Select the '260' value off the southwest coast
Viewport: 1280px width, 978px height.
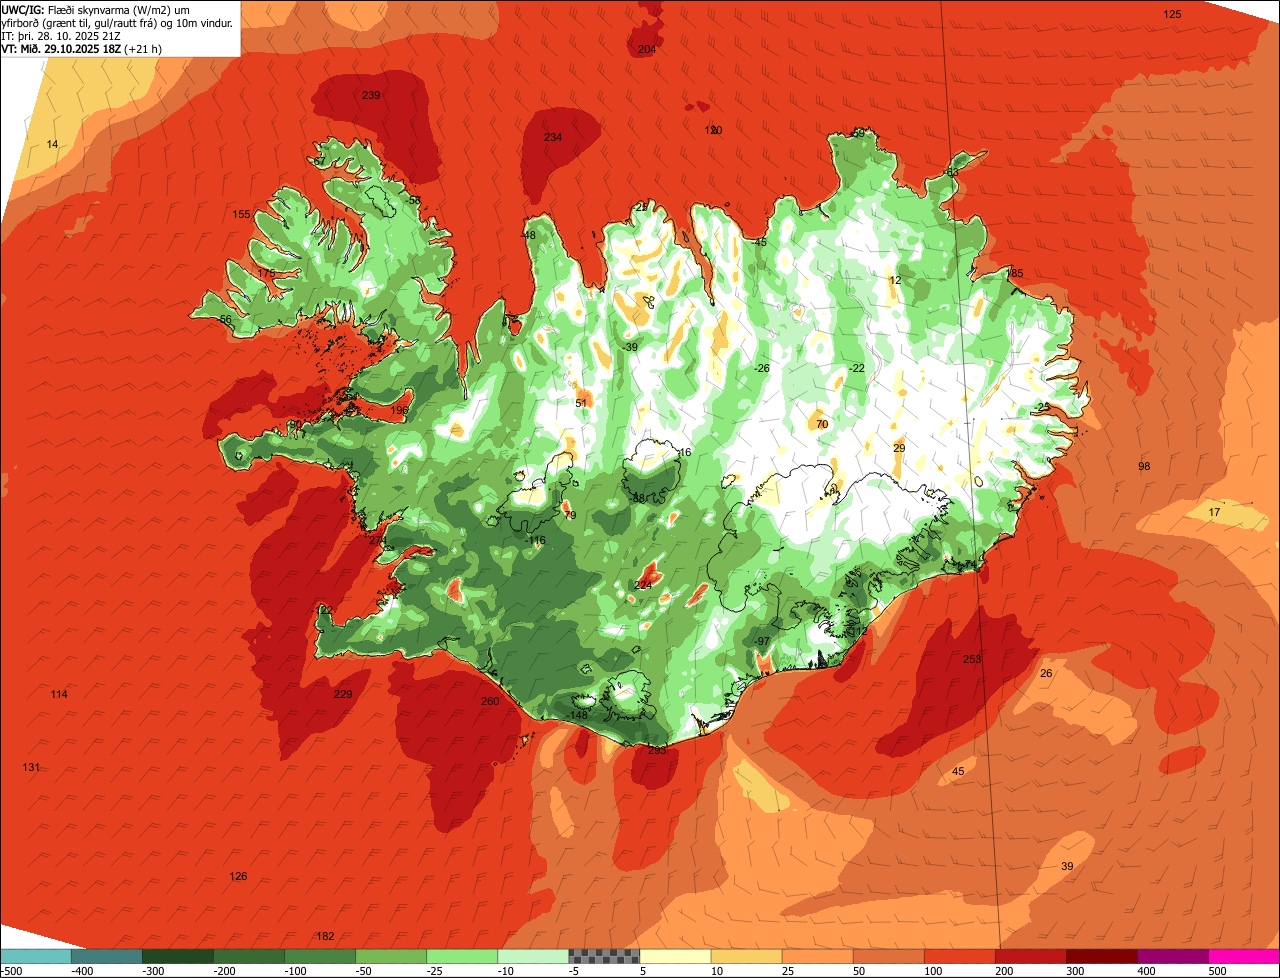490,701
